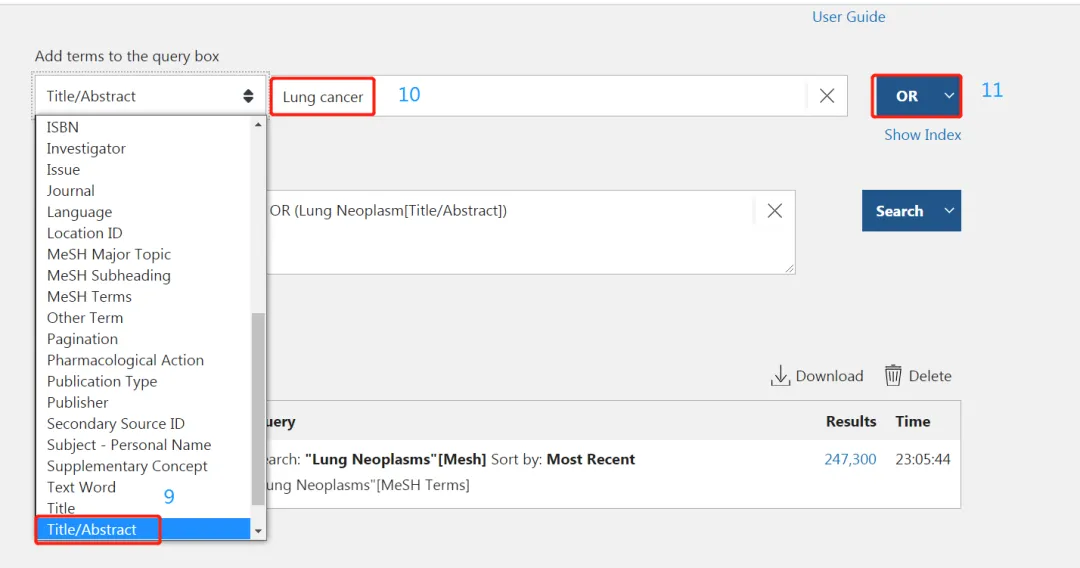Select Subject - Personal Name option
Image resolution: width=1080 pixels, height=568 pixels.
pos(144,445)
